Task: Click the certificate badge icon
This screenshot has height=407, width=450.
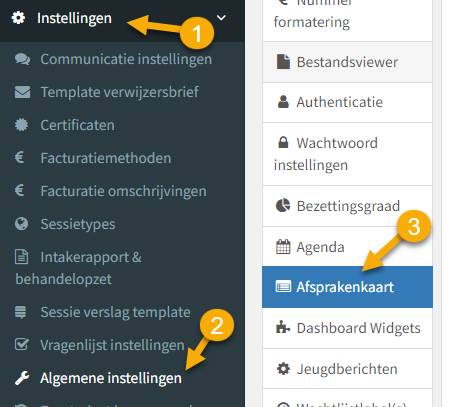Action: (x=22, y=125)
